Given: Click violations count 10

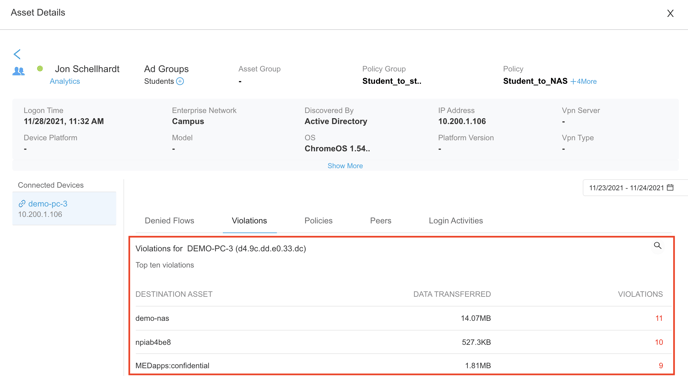Looking at the screenshot, I should click(659, 342).
